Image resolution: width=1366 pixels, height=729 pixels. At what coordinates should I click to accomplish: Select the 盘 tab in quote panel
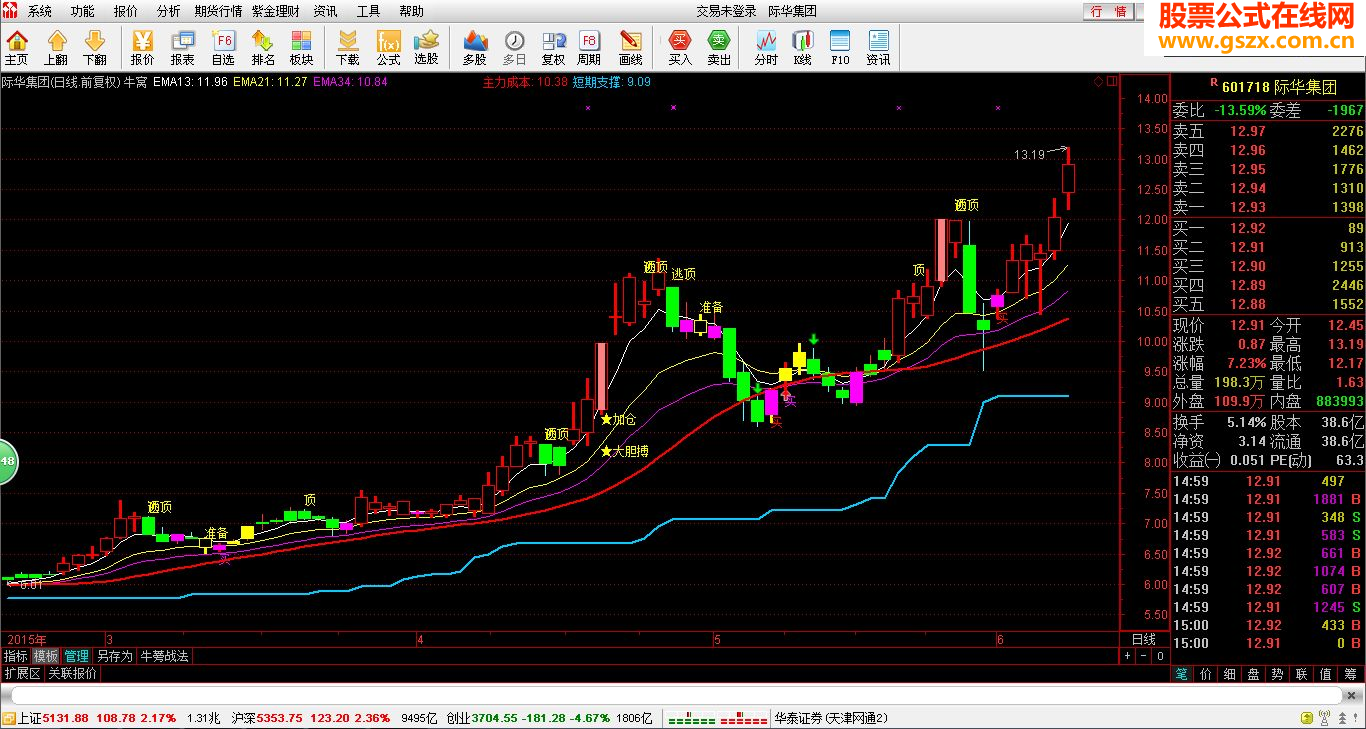(x=1254, y=673)
